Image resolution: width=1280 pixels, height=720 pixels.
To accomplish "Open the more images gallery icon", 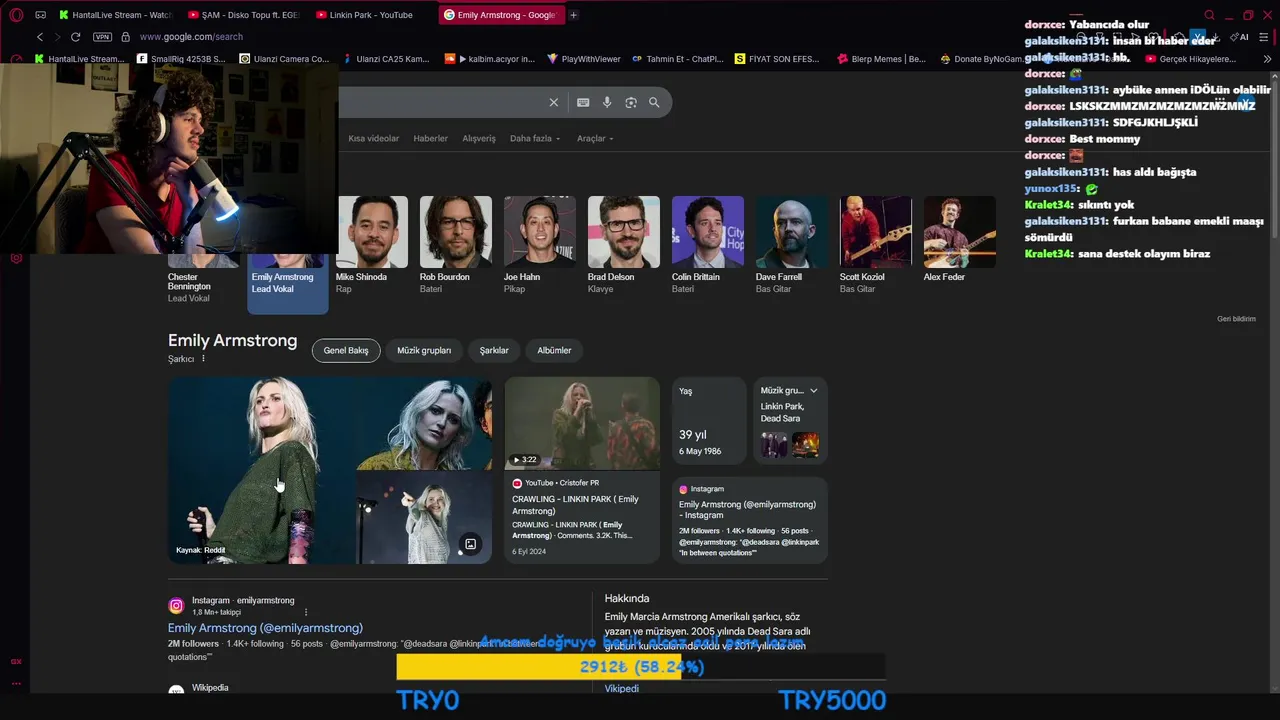I will pyautogui.click(x=470, y=544).
